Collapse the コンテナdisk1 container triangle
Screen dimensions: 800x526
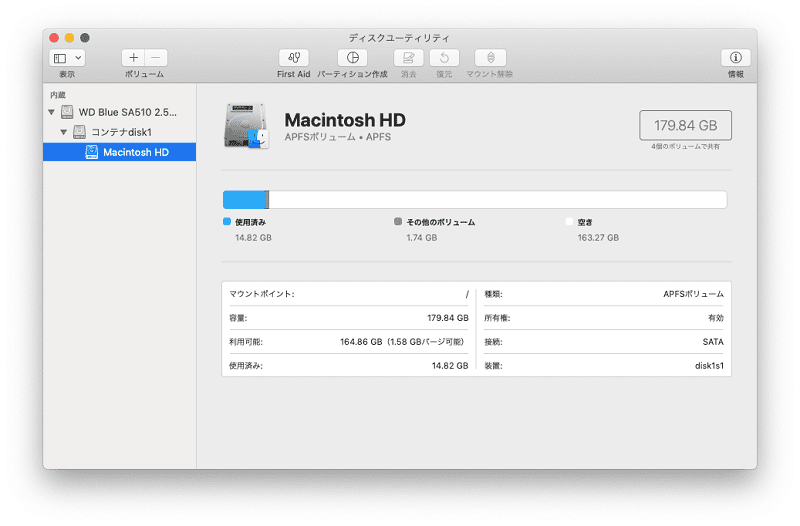tap(64, 132)
